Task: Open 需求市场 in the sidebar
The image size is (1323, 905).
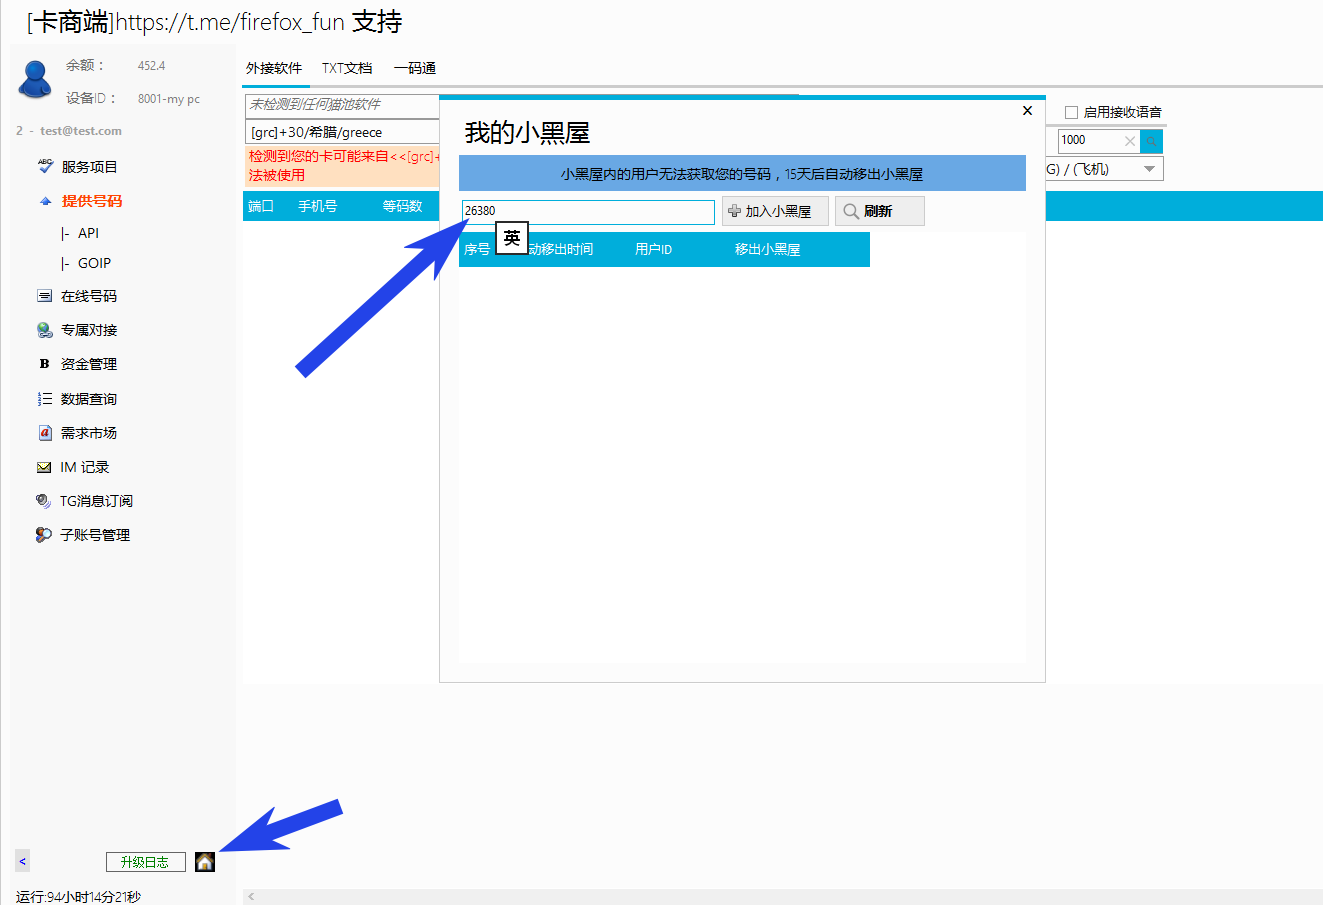Action: pos(89,433)
